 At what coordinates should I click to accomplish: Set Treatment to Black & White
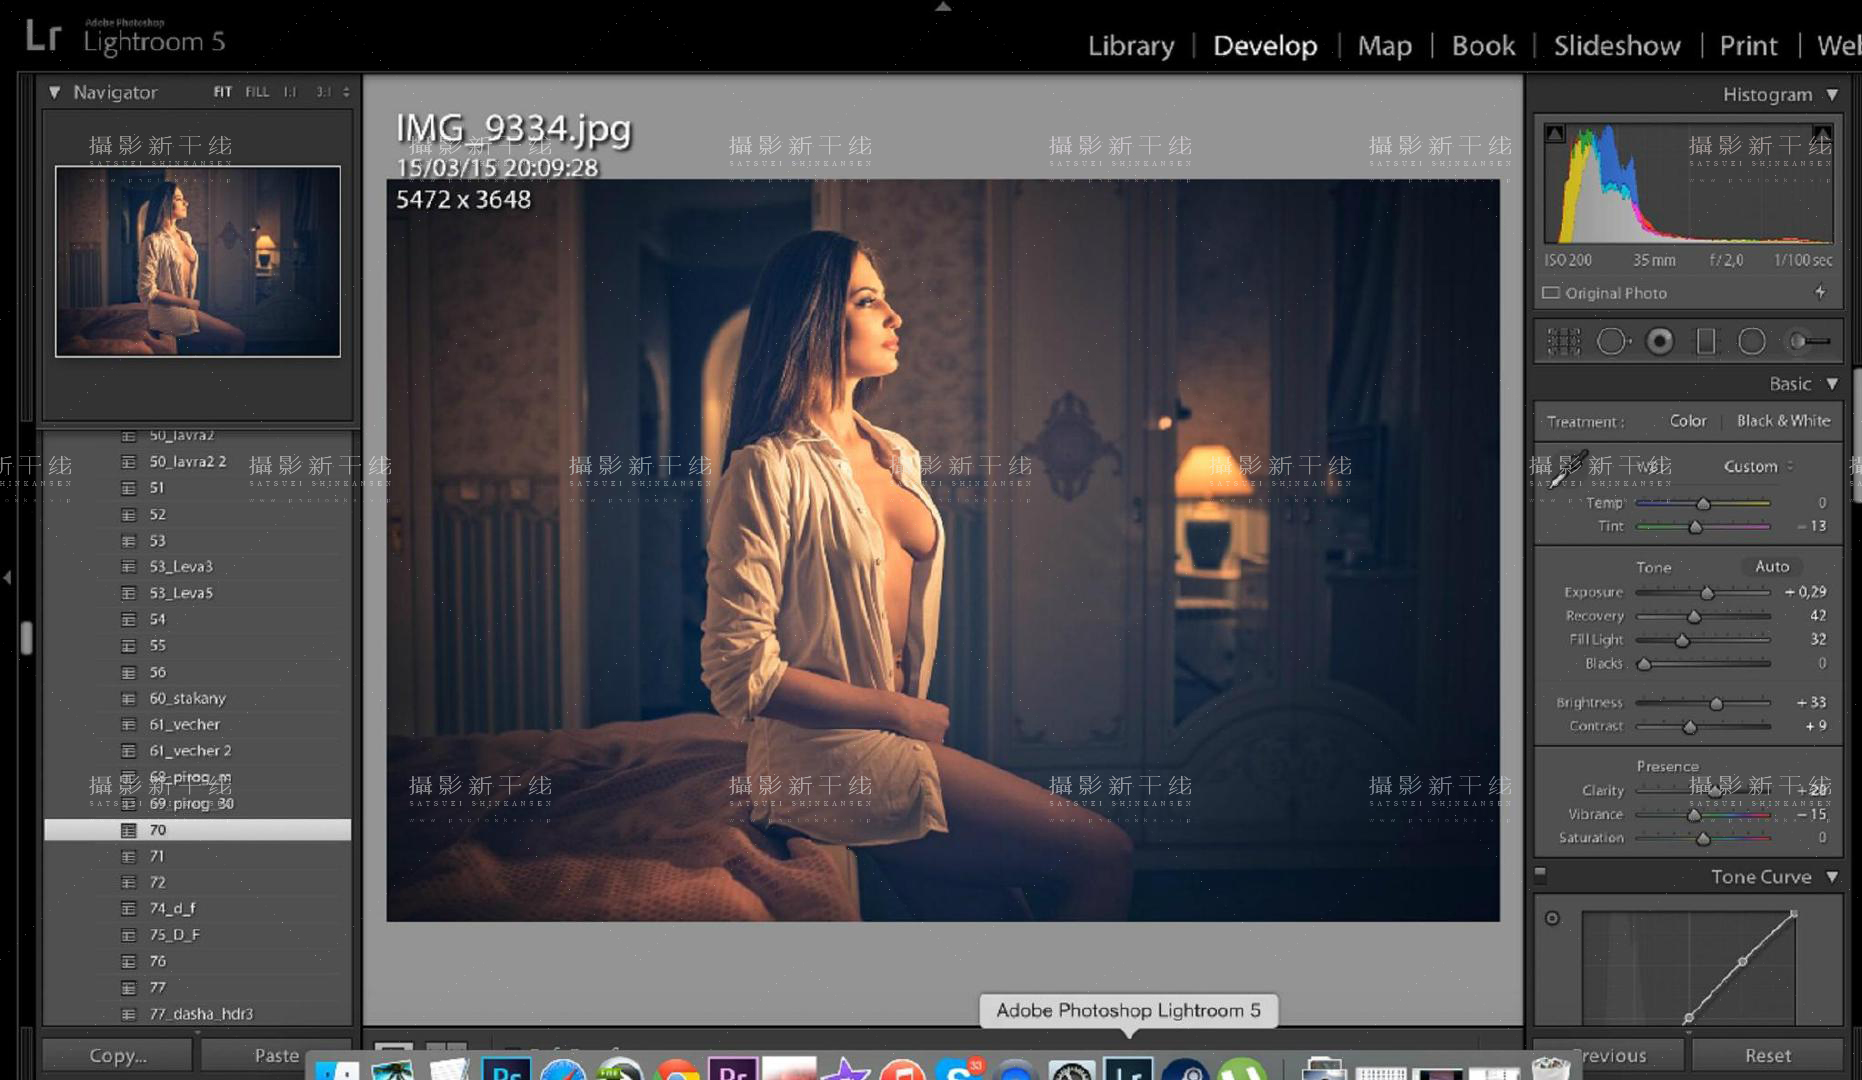[x=1784, y=421]
